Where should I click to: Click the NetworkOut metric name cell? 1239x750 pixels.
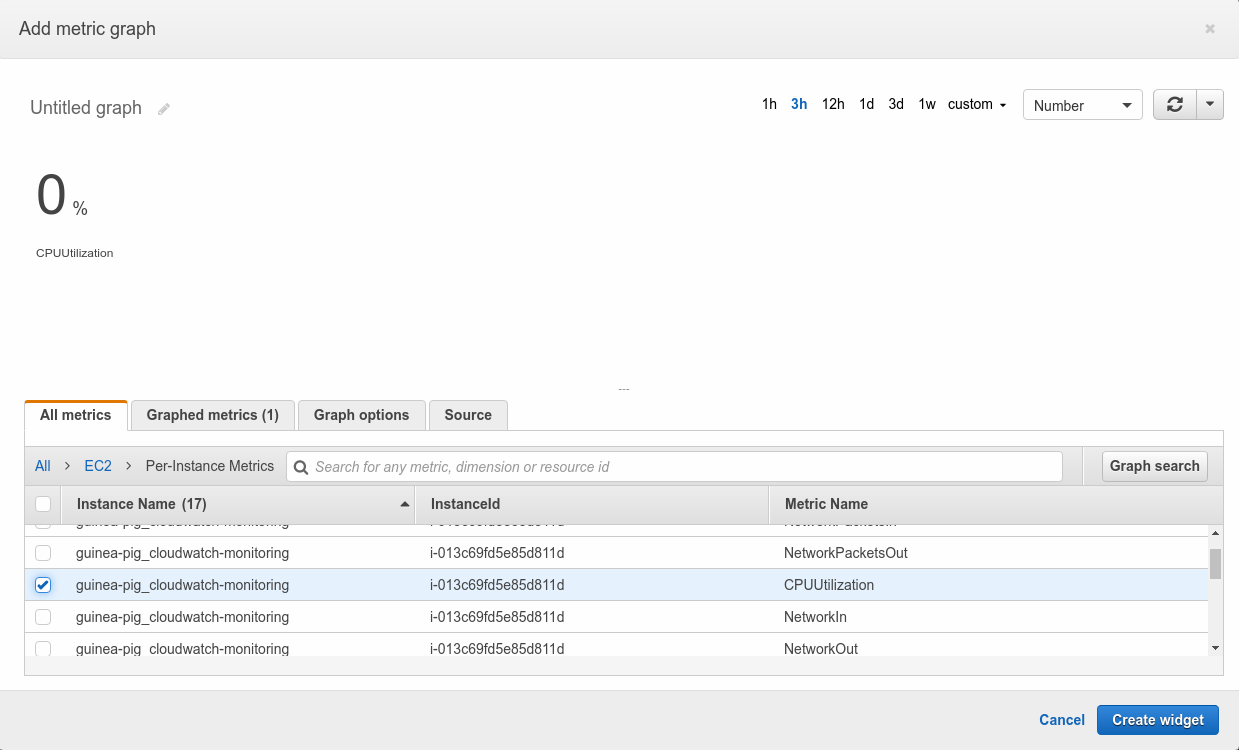click(821, 649)
